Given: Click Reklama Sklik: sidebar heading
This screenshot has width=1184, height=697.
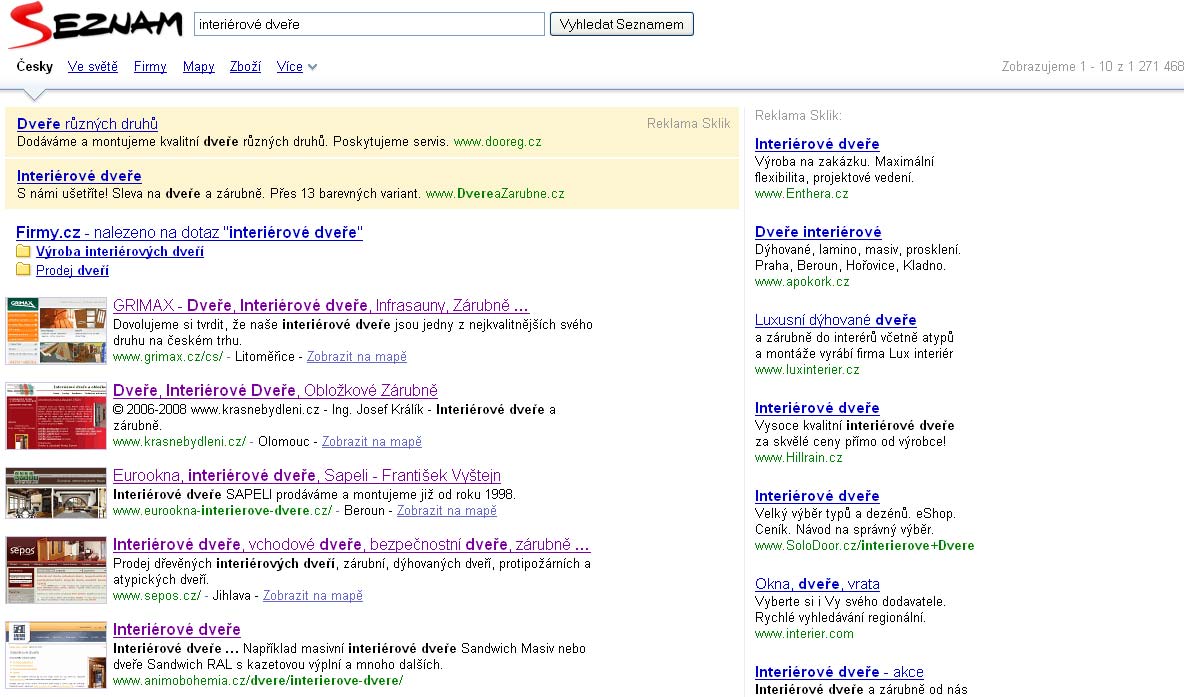Looking at the screenshot, I should [x=798, y=116].
